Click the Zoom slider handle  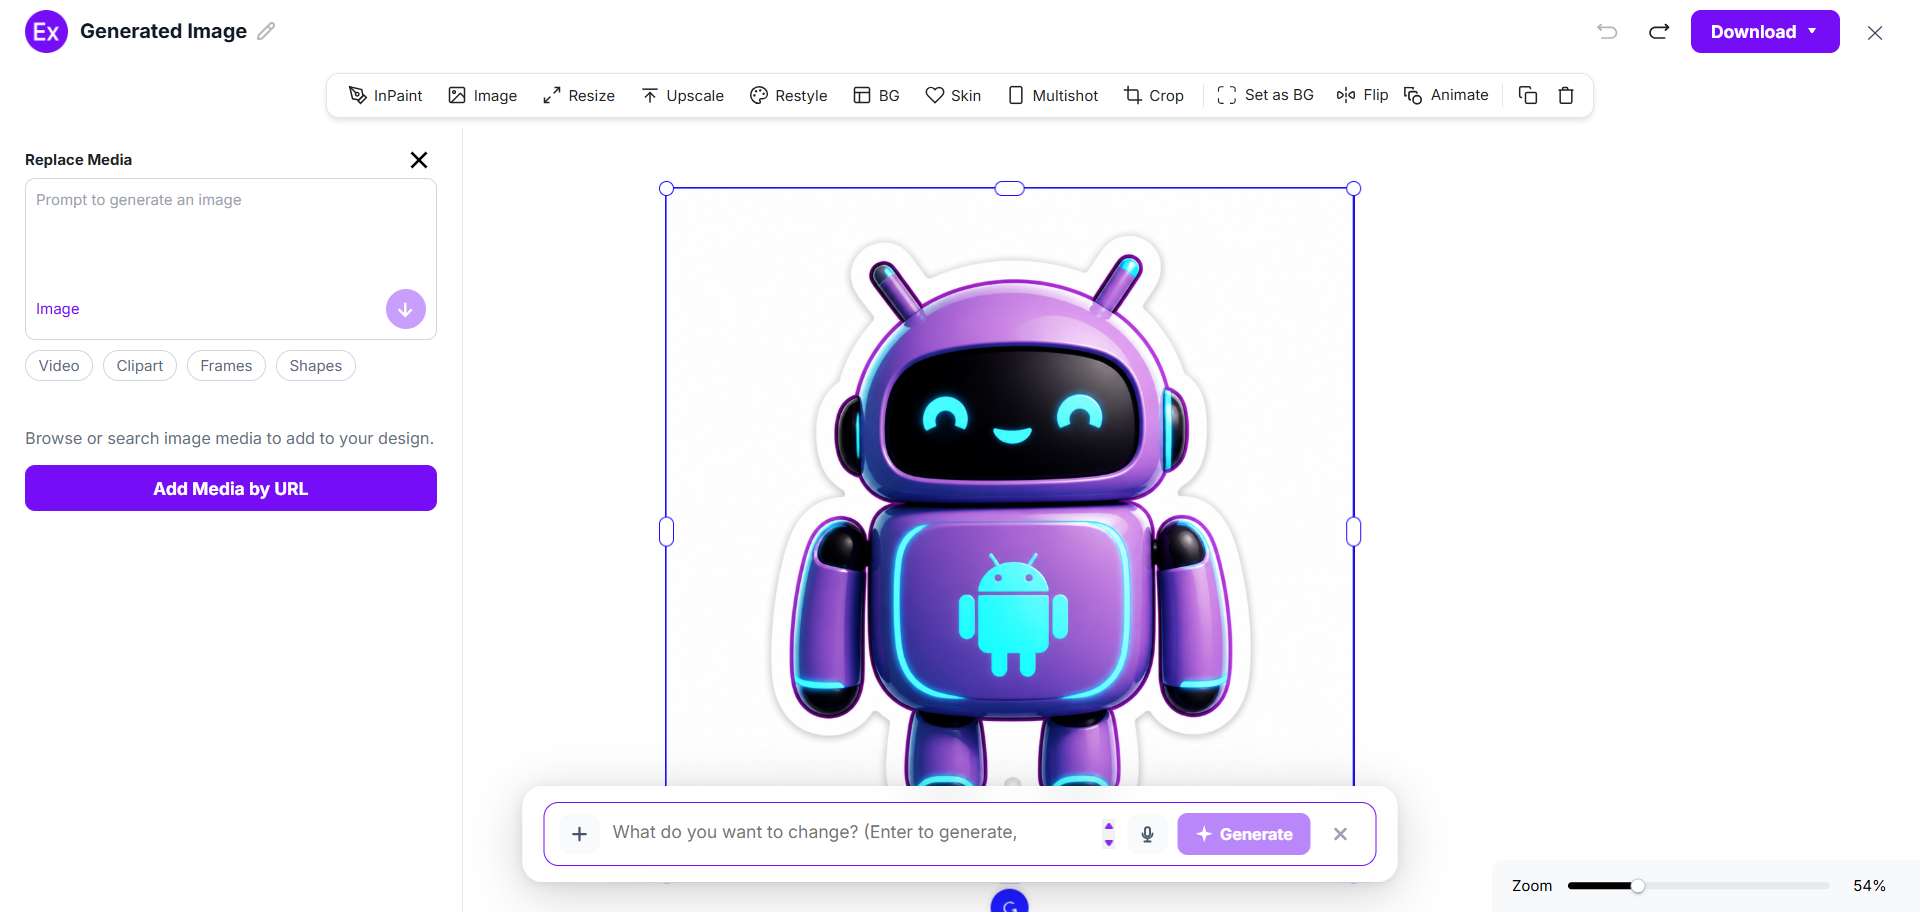tap(1638, 886)
